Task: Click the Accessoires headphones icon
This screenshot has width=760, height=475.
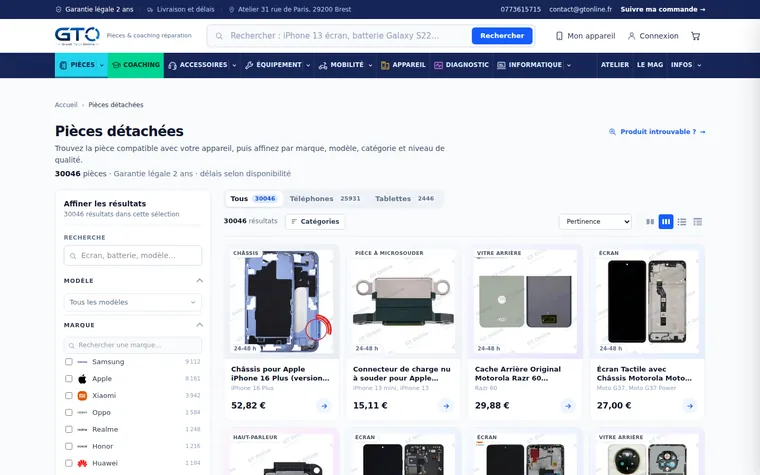Action: point(172,65)
